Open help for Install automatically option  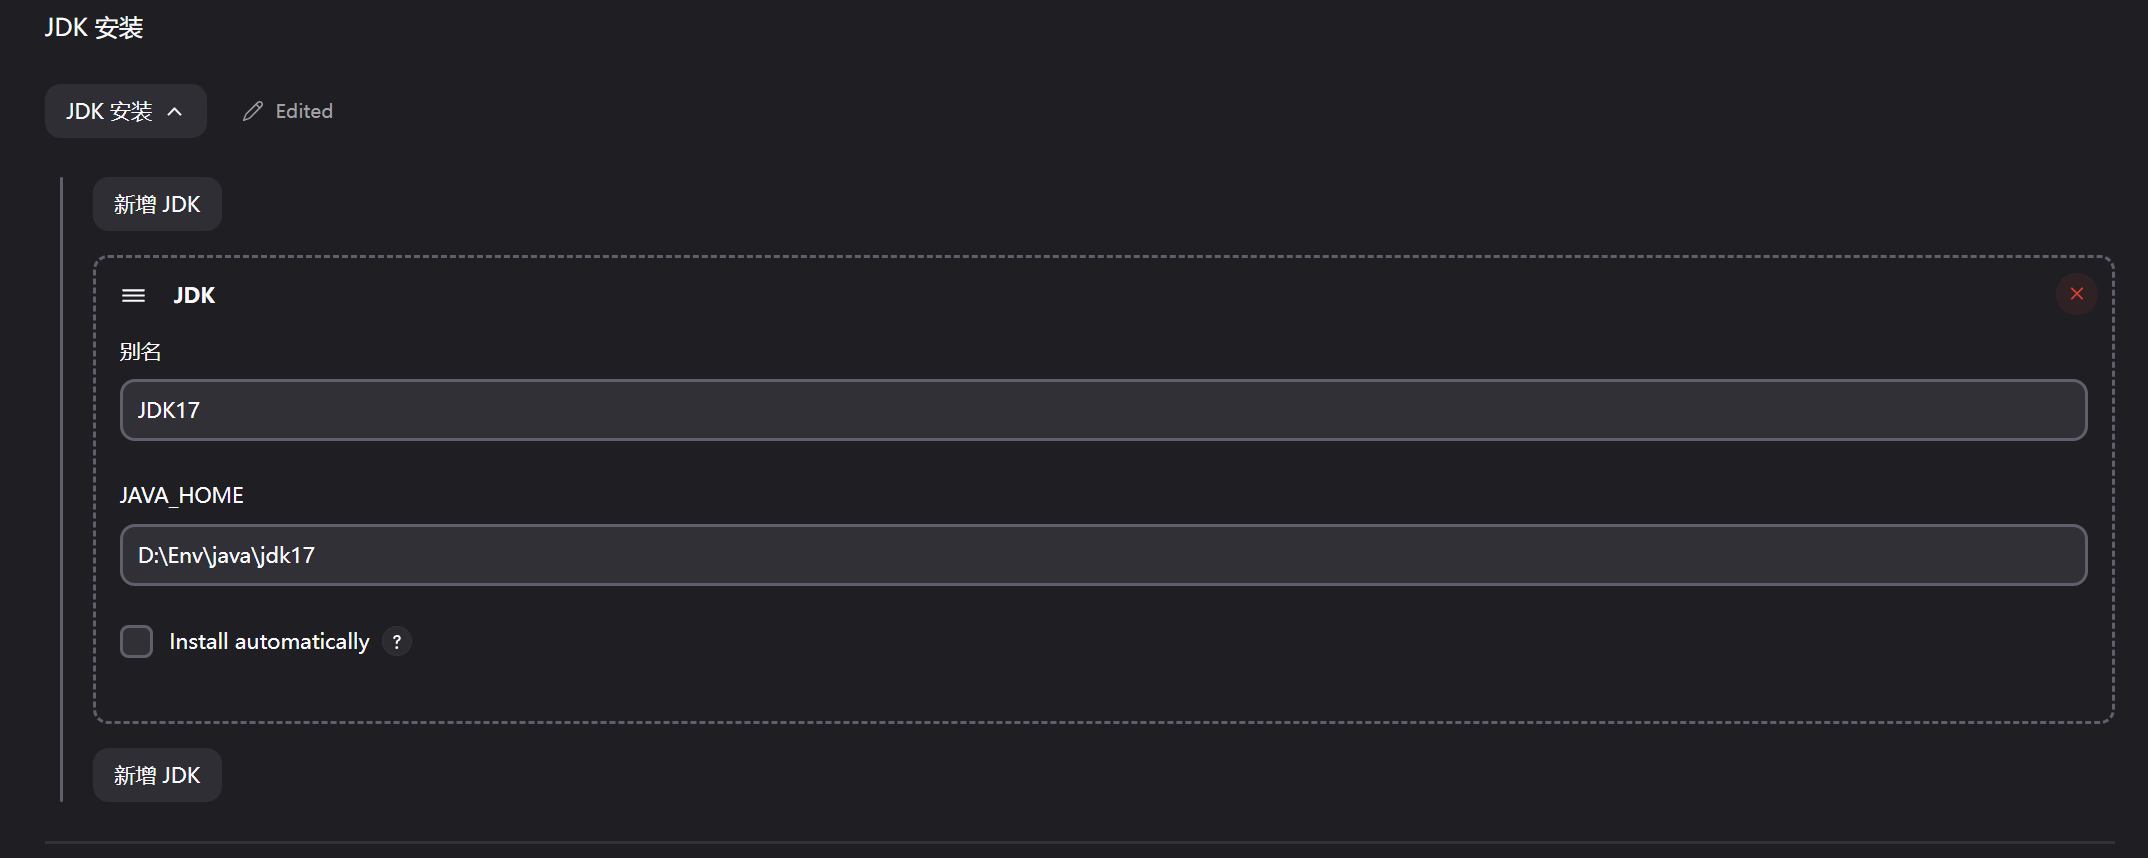[x=397, y=642]
